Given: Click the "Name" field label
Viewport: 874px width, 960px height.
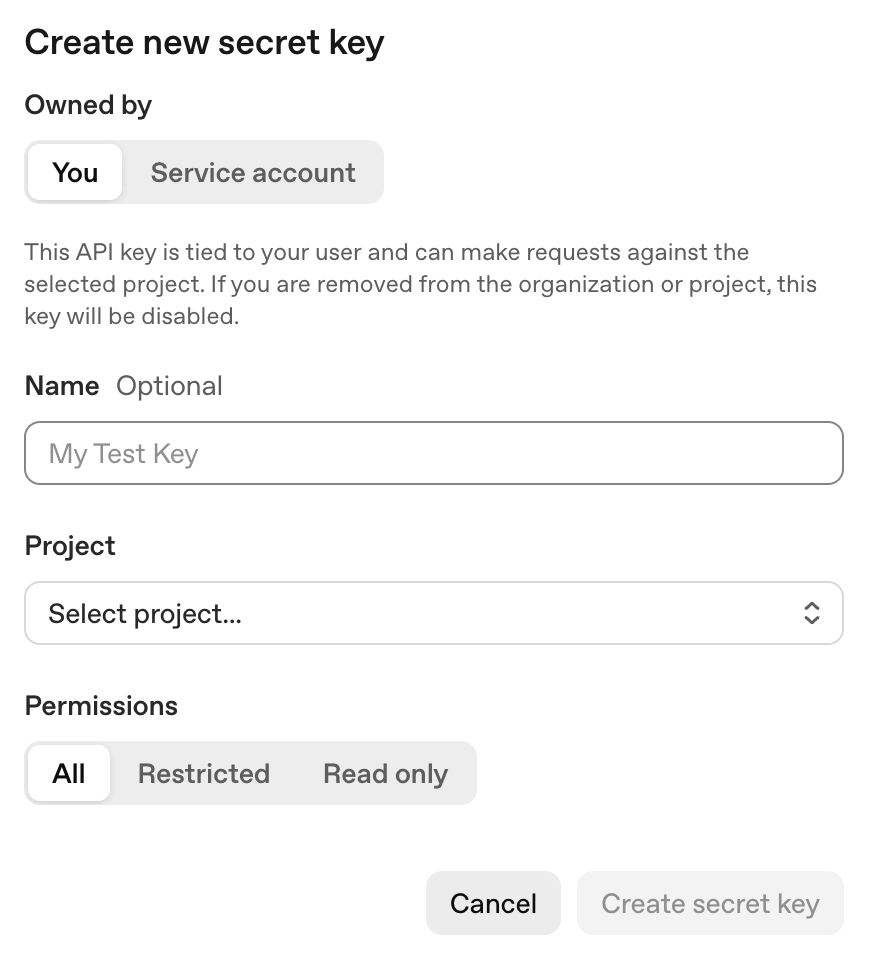Looking at the screenshot, I should point(62,386).
